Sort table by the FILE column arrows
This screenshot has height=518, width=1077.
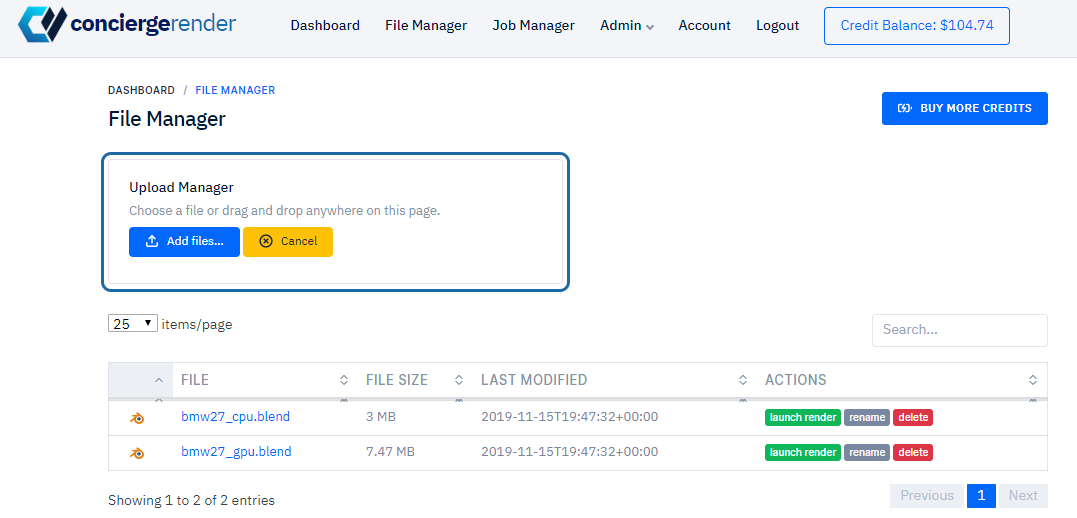click(x=343, y=380)
